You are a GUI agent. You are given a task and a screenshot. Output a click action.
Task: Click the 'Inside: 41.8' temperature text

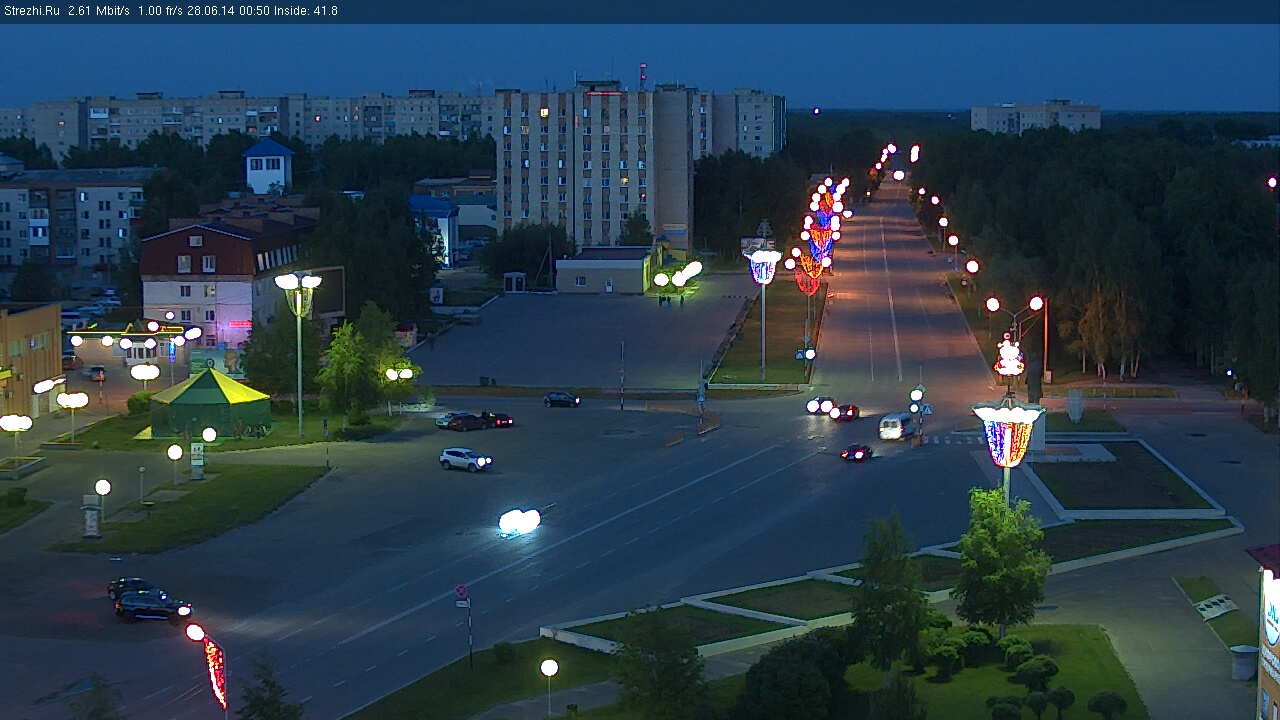tap(306, 11)
